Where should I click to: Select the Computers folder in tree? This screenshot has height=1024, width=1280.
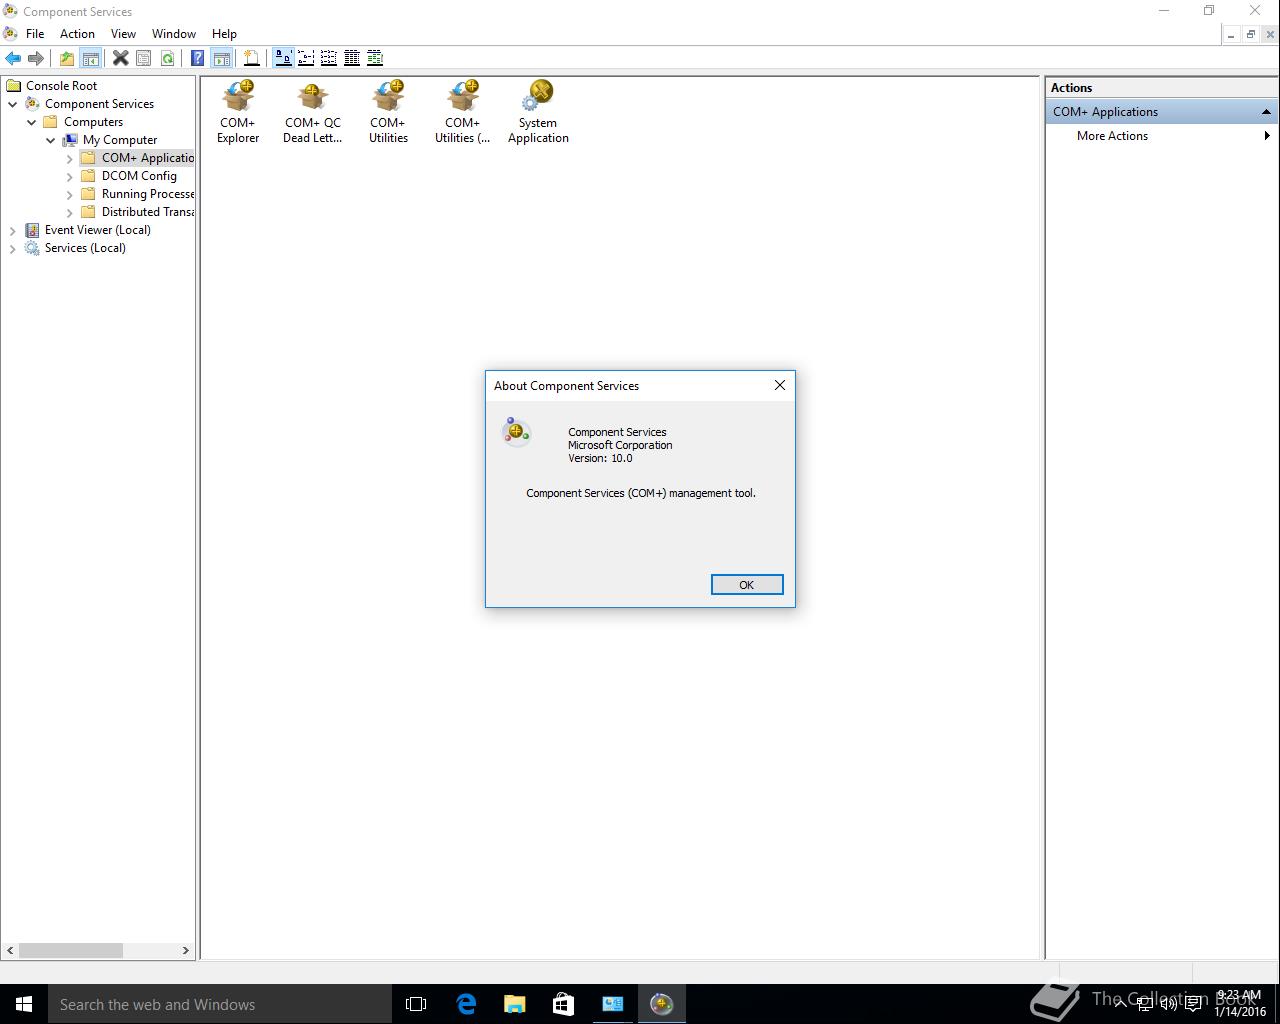click(93, 122)
